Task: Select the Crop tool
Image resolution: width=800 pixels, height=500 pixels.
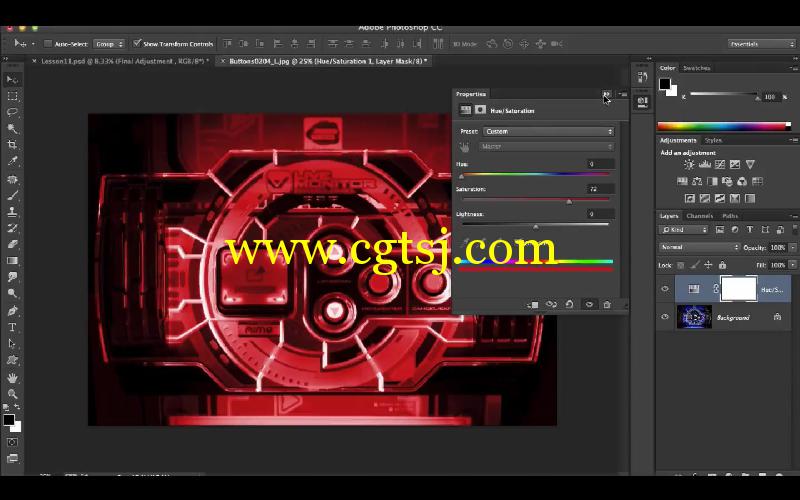Action: [12, 145]
